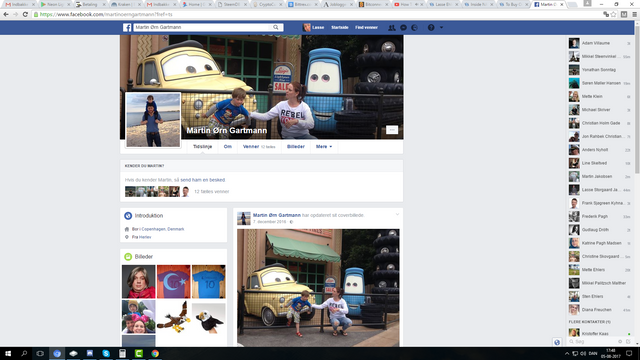Go to Lasse's profile in top bar
640x360 pixels.
coord(313,27)
